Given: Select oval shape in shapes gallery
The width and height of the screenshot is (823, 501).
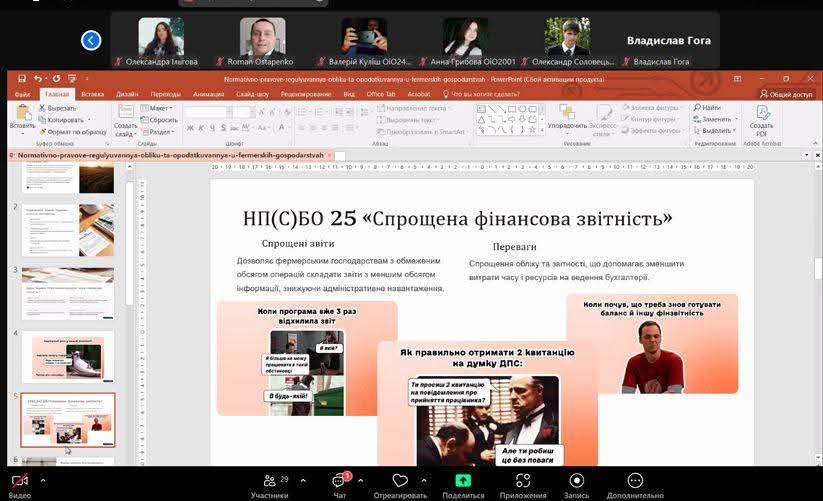Looking at the screenshot, I should click(x=522, y=109).
